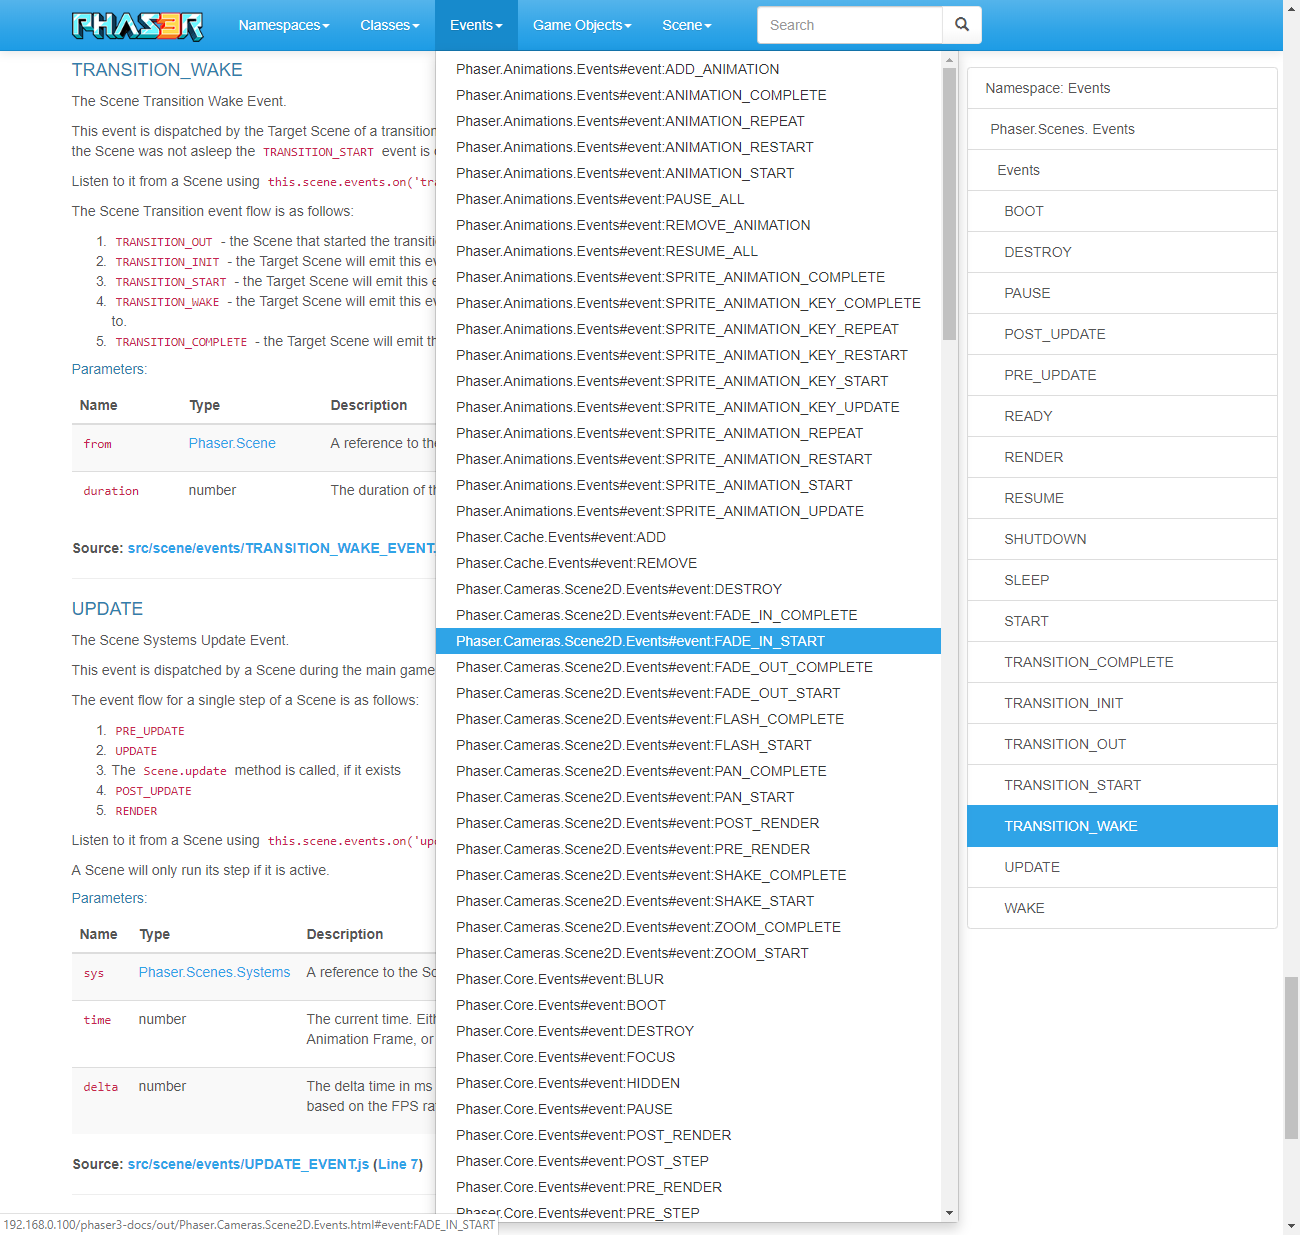This screenshot has height=1235, width=1300.
Task: Select TRANSITION_COMPLETE in the sidebar
Action: [1088, 662]
